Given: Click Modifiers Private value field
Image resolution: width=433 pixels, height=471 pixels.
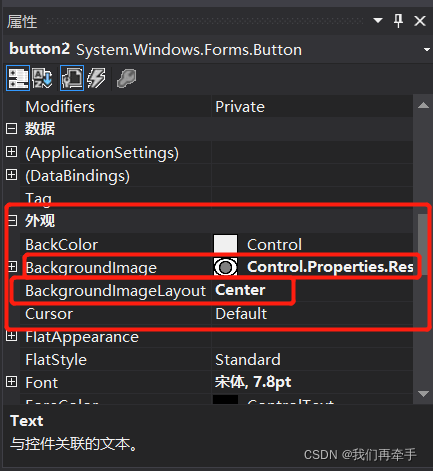Looking at the screenshot, I should (312, 107).
